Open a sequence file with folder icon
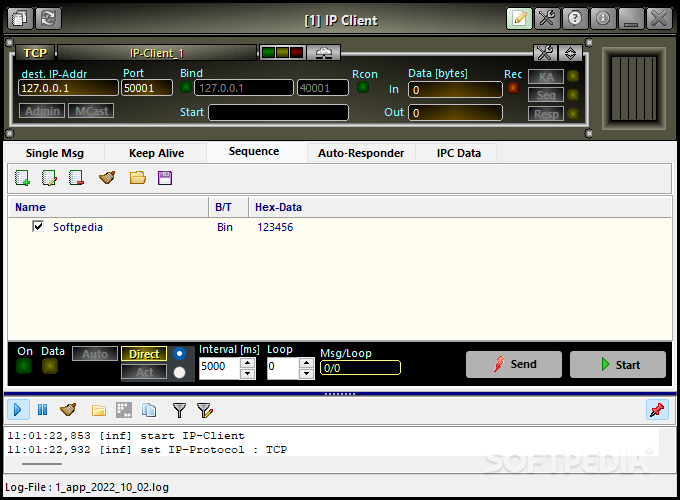Screen dimensions: 680x500 tap(138, 178)
